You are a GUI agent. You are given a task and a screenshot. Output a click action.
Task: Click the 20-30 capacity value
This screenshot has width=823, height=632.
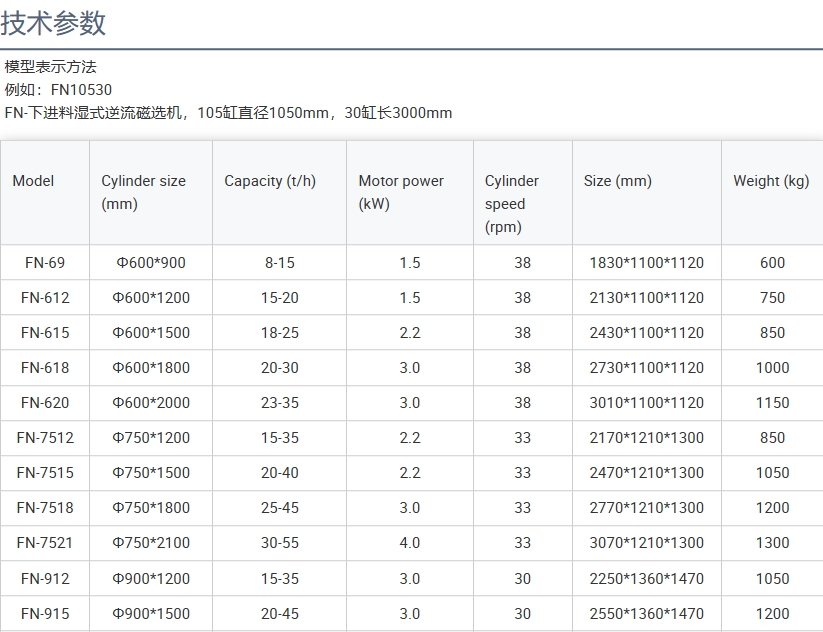pos(280,368)
